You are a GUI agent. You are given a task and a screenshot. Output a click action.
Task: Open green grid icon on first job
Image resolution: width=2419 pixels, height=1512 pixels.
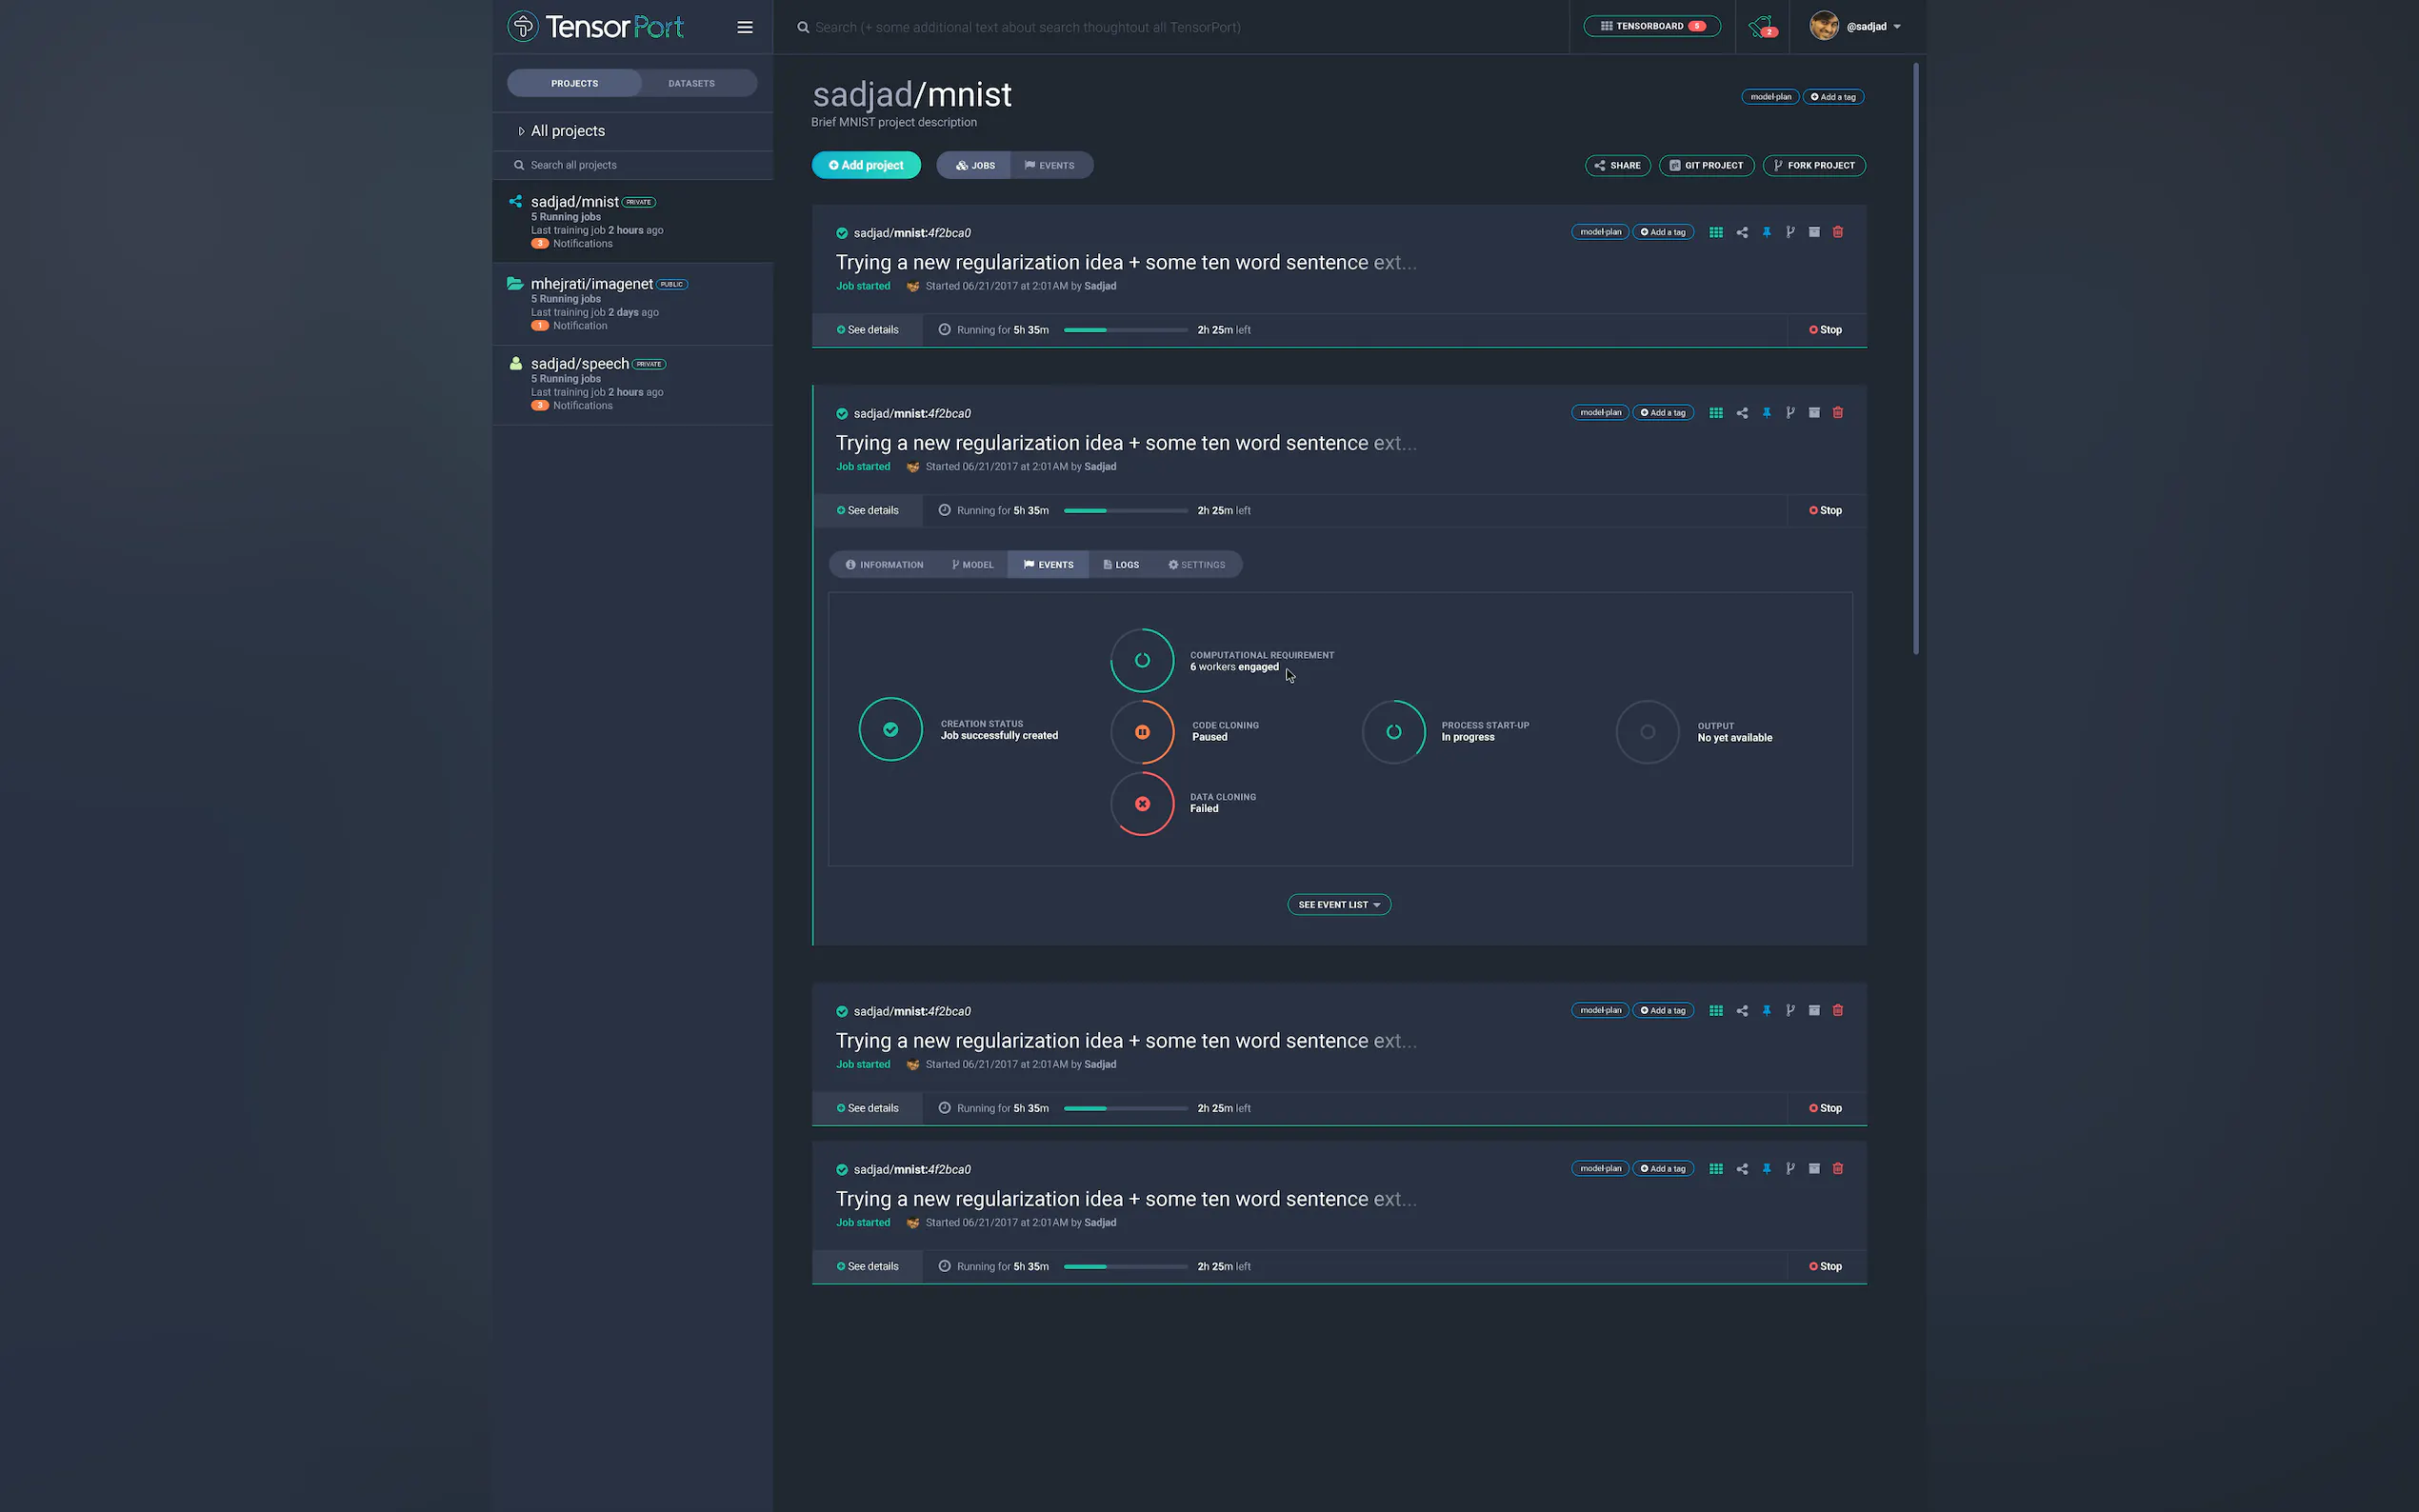pyautogui.click(x=1716, y=232)
